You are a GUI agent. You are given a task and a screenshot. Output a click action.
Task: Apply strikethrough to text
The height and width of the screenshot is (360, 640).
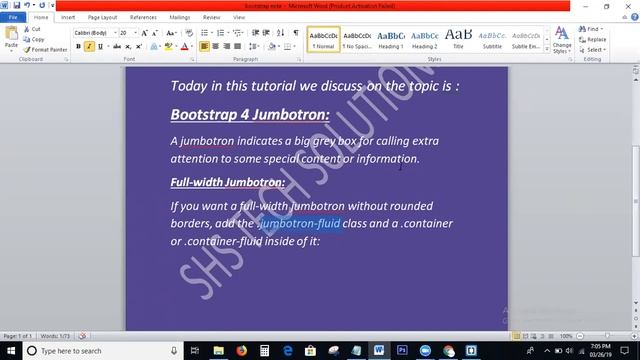tap(117, 47)
